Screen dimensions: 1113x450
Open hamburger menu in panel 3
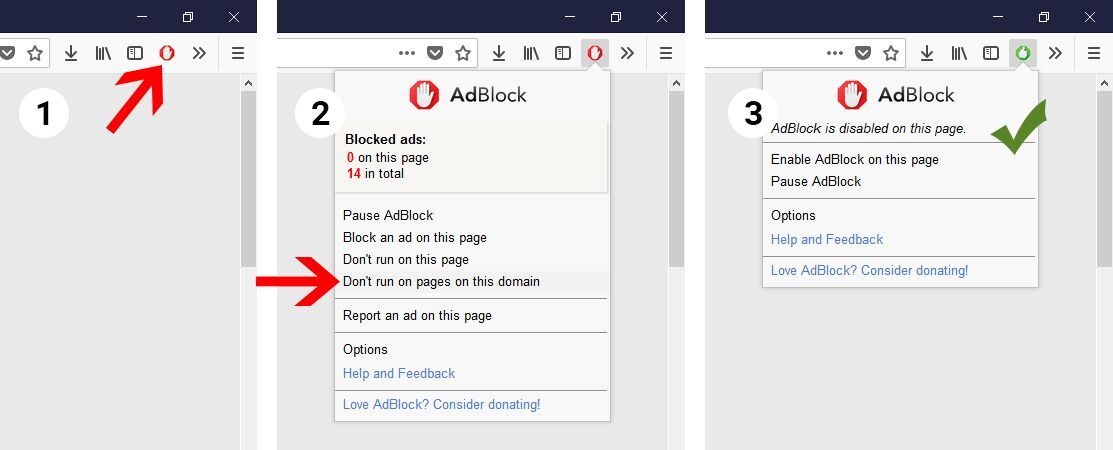[x=1094, y=53]
